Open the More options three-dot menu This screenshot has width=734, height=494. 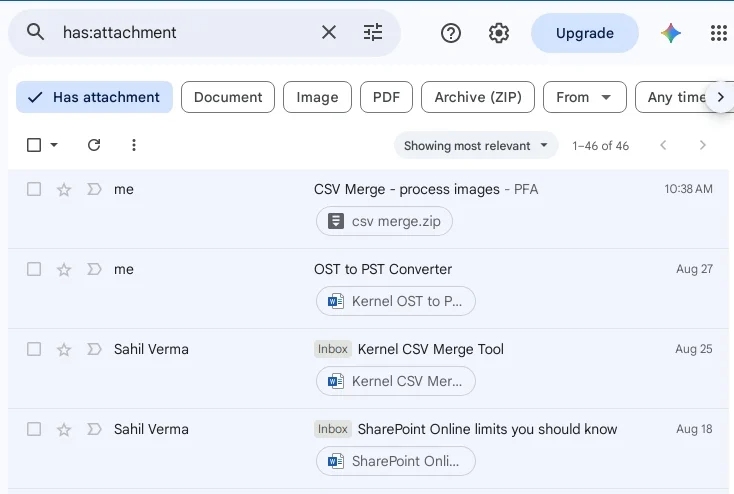point(134,145)
